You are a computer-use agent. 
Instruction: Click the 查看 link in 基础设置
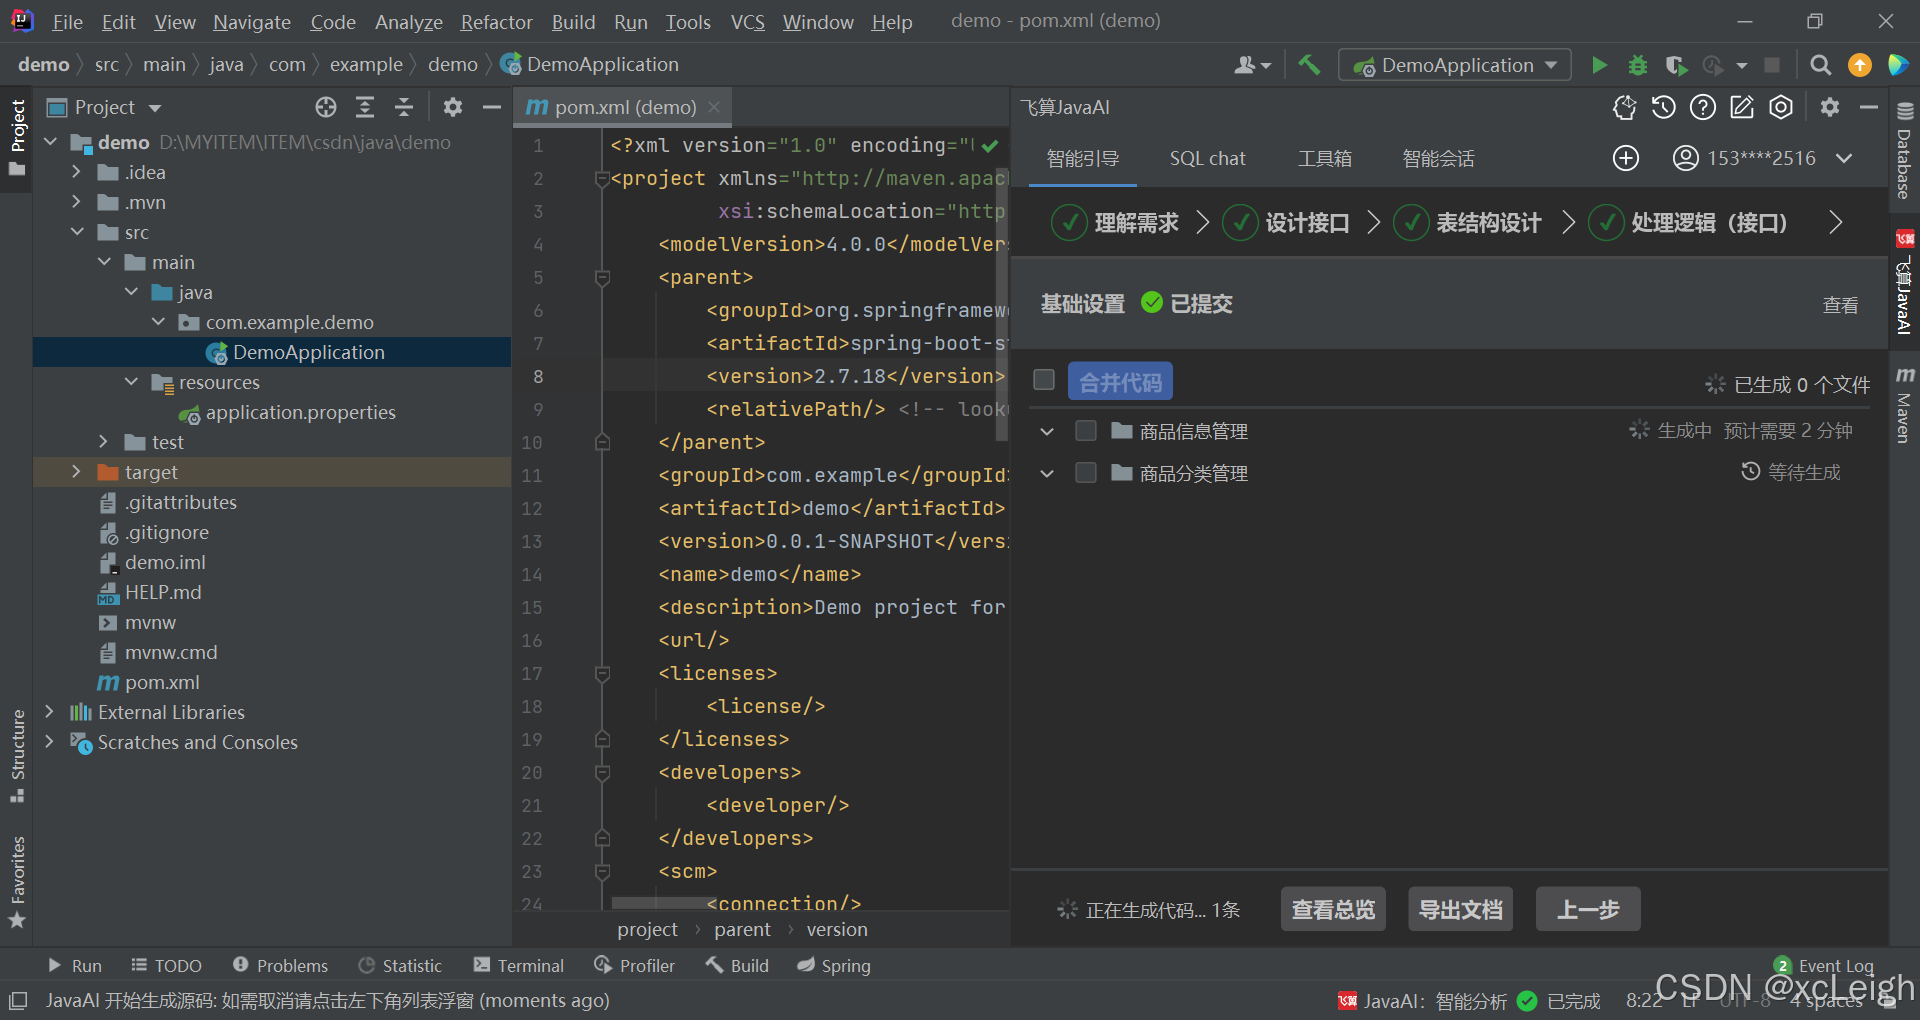1840,305
